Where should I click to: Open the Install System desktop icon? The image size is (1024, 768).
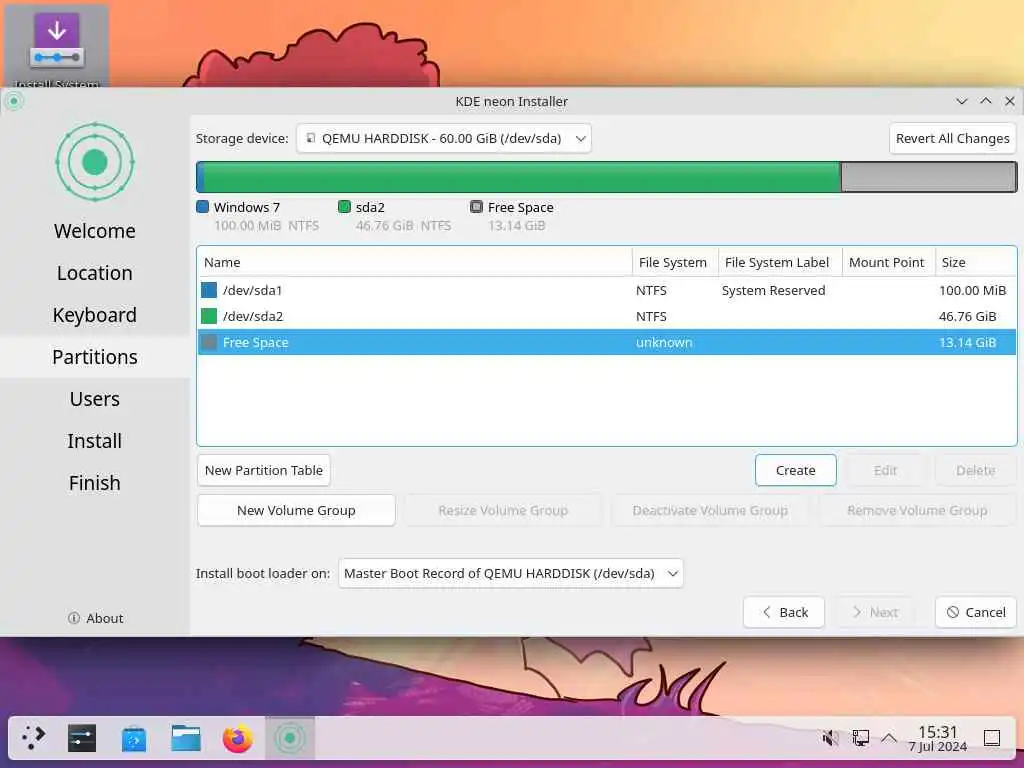click(x=57, y=46)
